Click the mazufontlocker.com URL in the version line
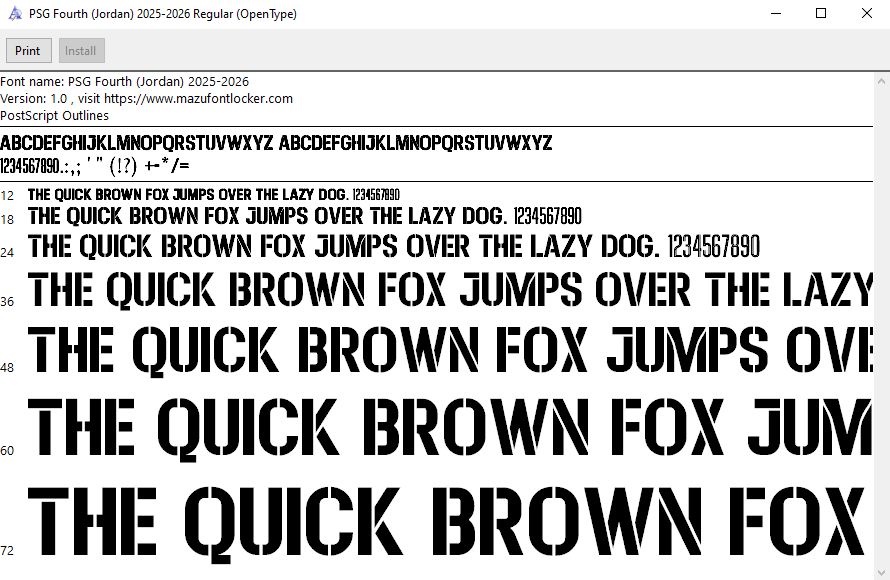The width and height of the screenshot is (890, 580). pos(198,99)
